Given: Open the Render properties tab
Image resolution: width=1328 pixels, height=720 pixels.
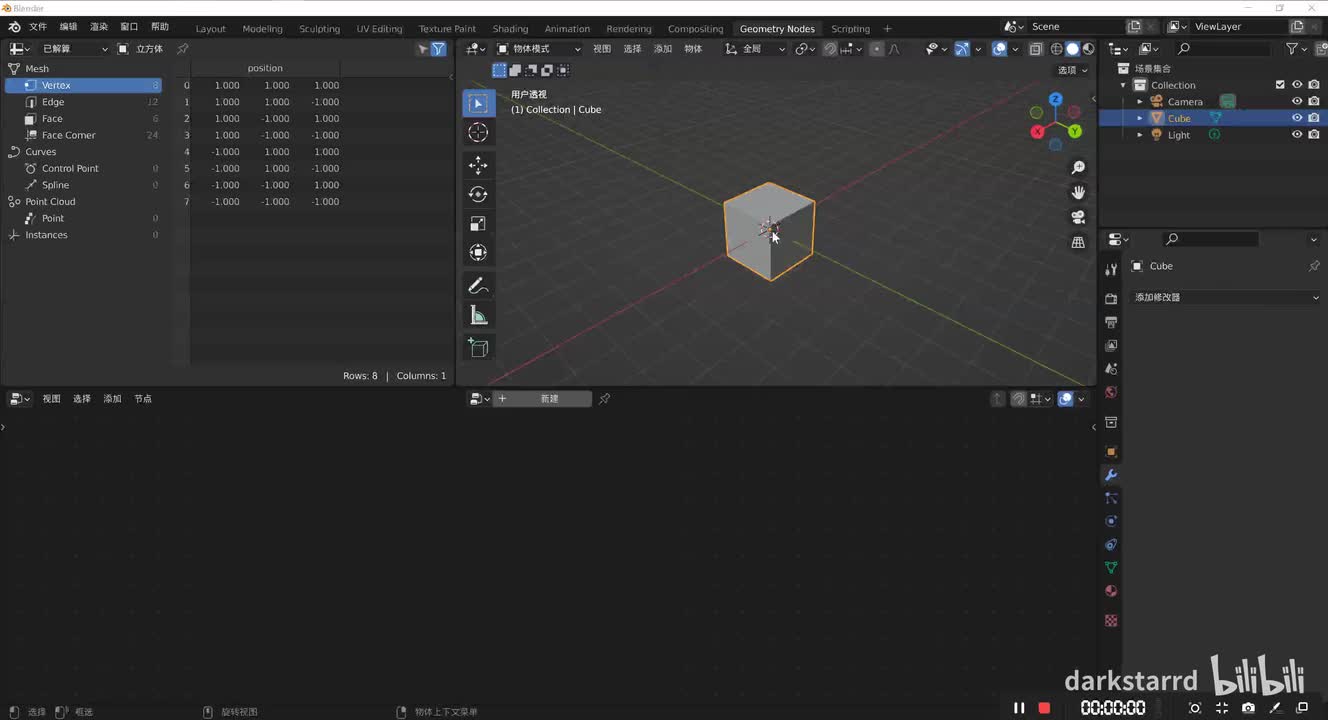Looking at the screenshot, I should pos(1110,299).
